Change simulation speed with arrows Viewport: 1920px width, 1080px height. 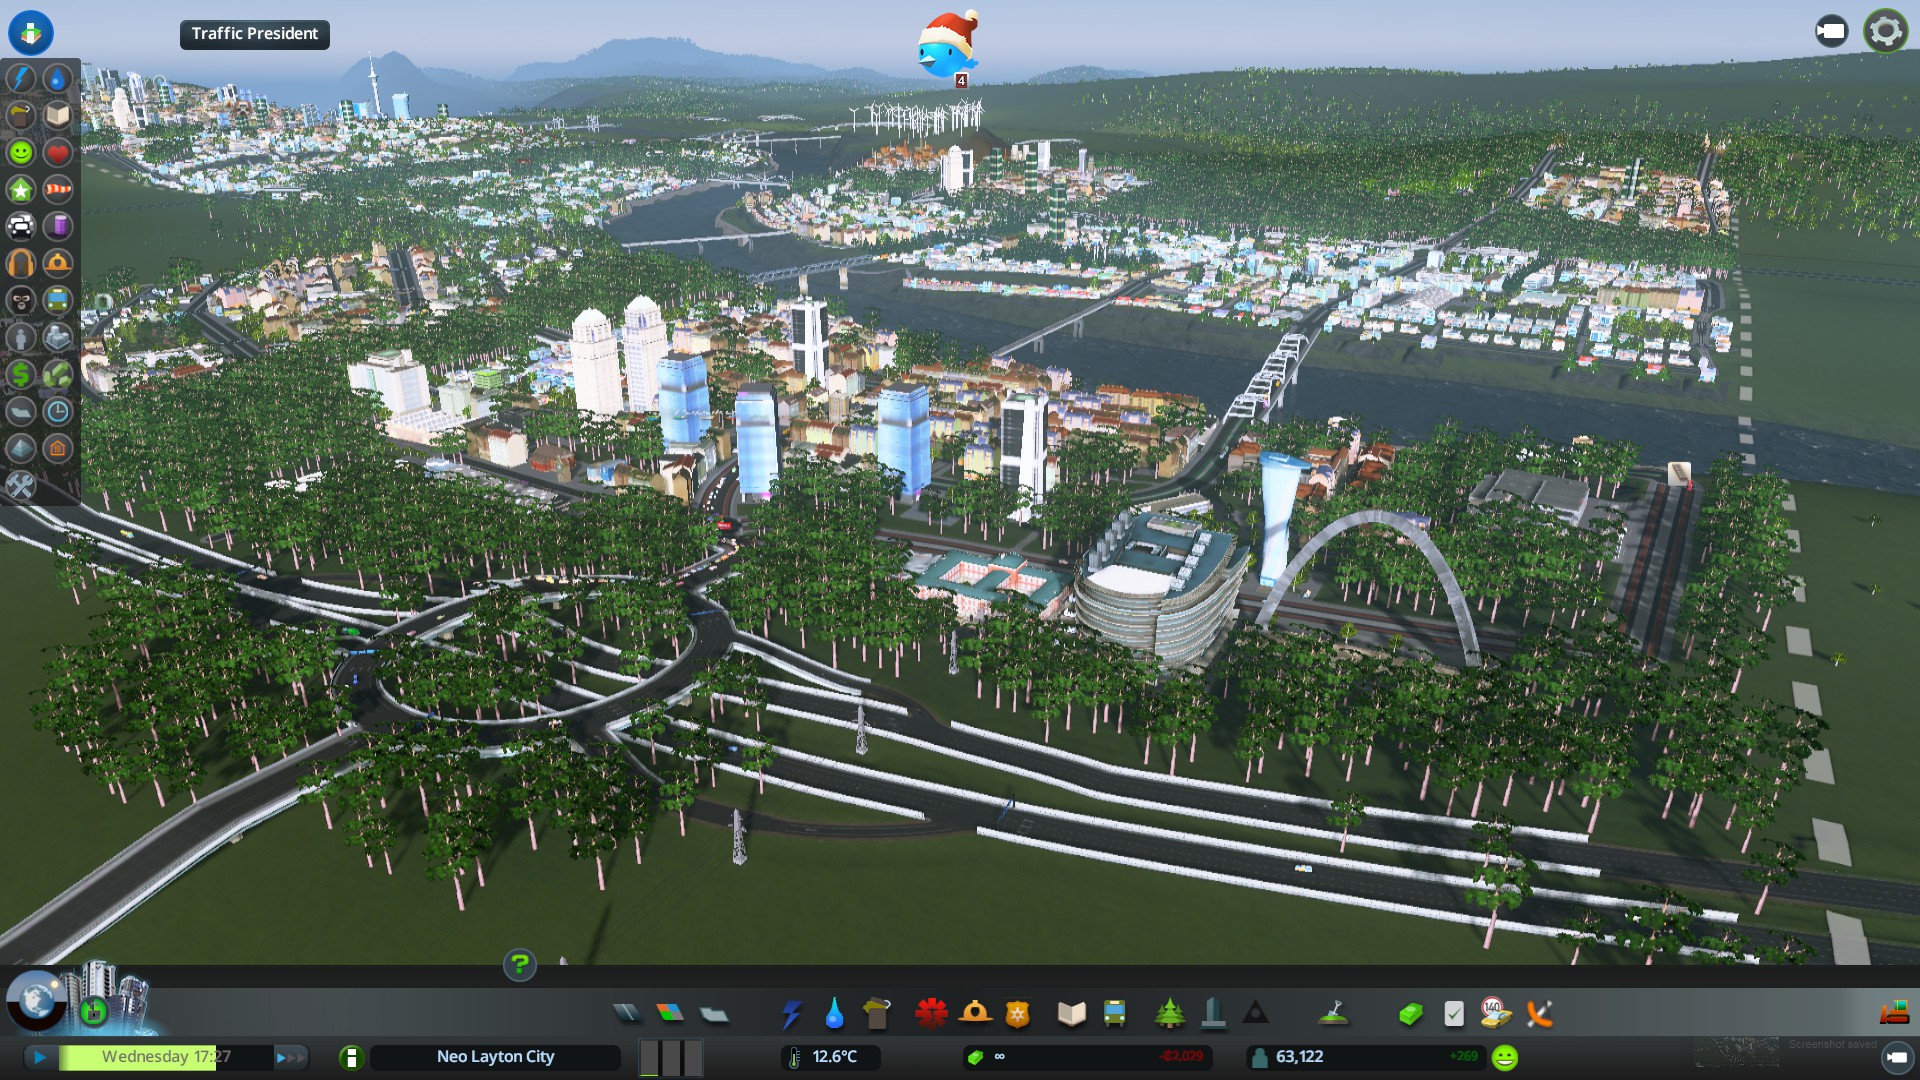291,1057
